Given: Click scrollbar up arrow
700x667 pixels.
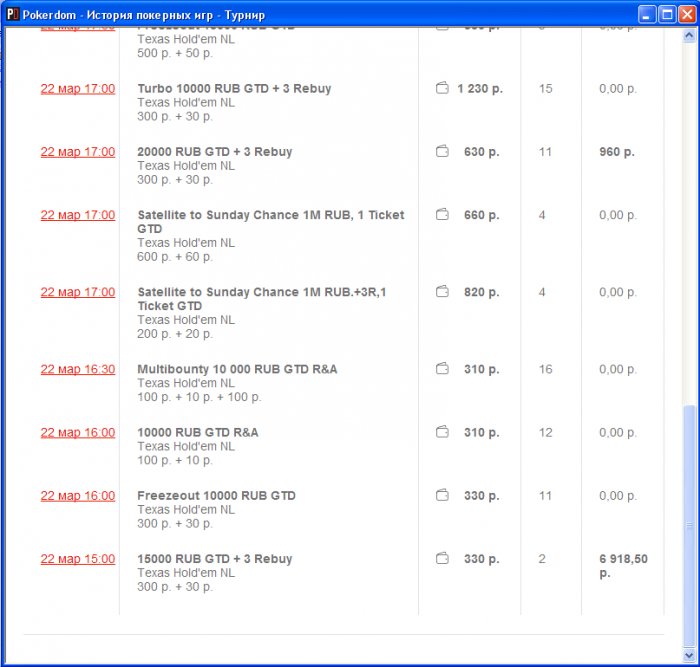Looking at the screenshot, I should [x=689, y=35].
